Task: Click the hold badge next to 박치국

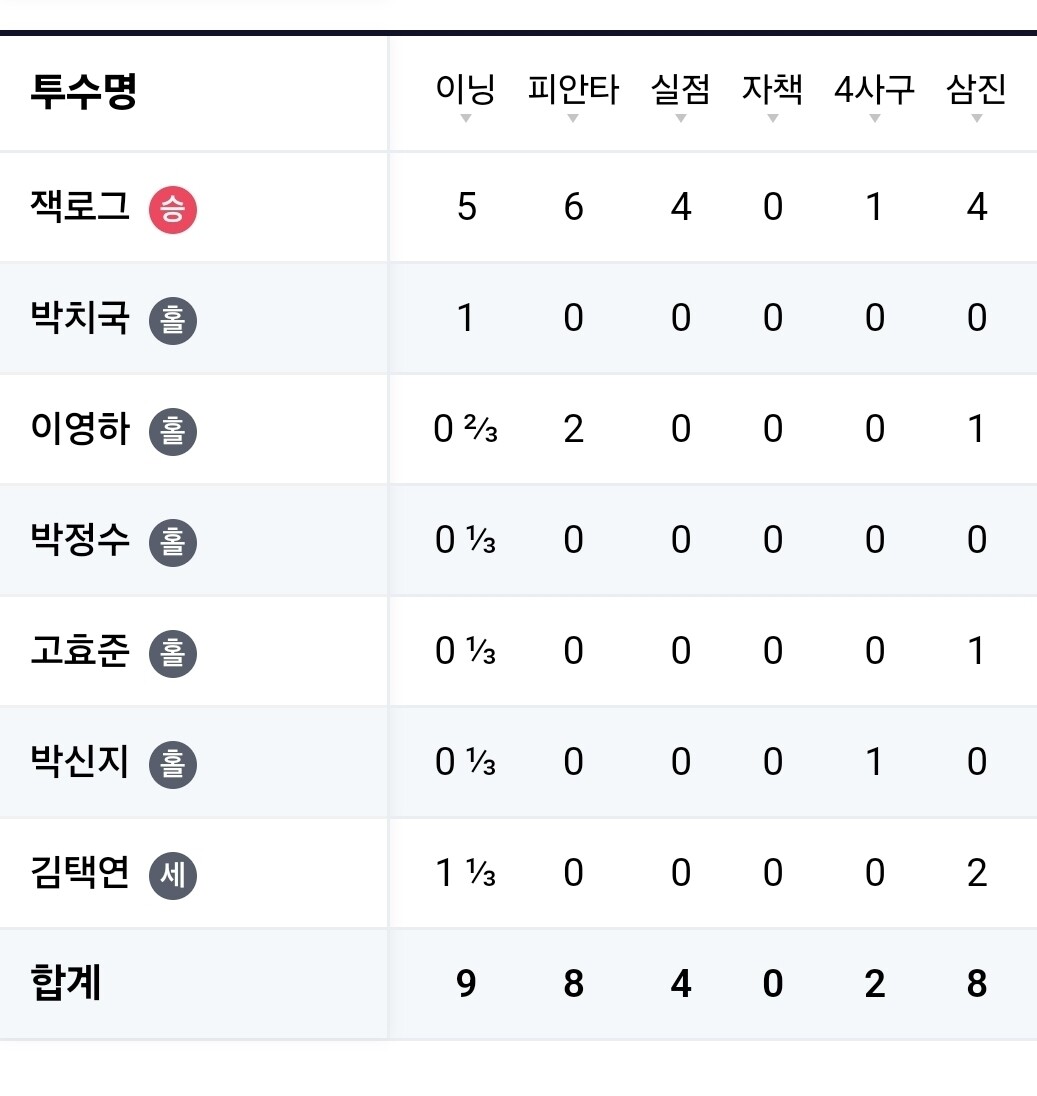Action: (x=173, y=321)
